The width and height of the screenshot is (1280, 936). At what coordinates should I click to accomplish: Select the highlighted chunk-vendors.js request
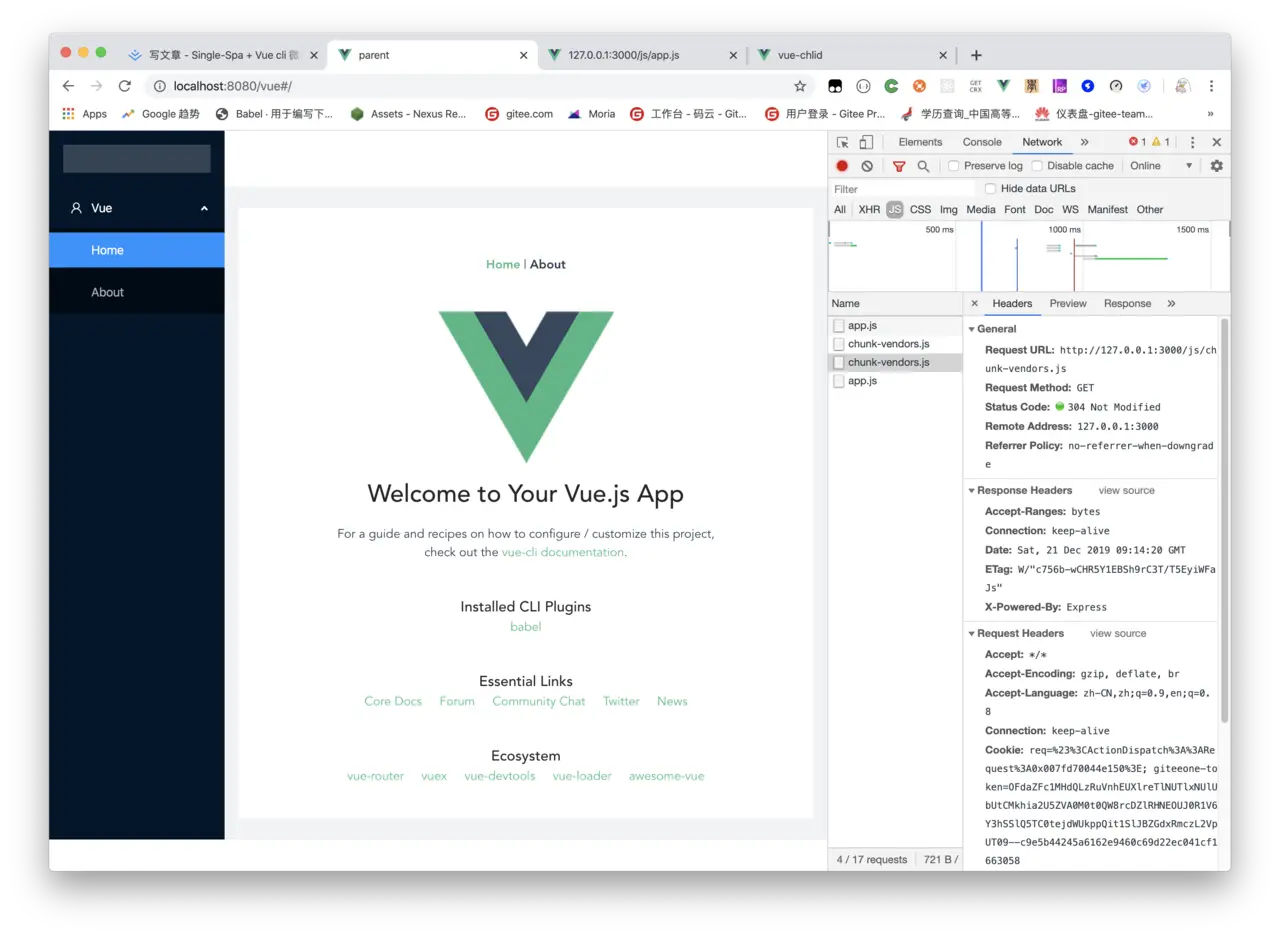895,362
